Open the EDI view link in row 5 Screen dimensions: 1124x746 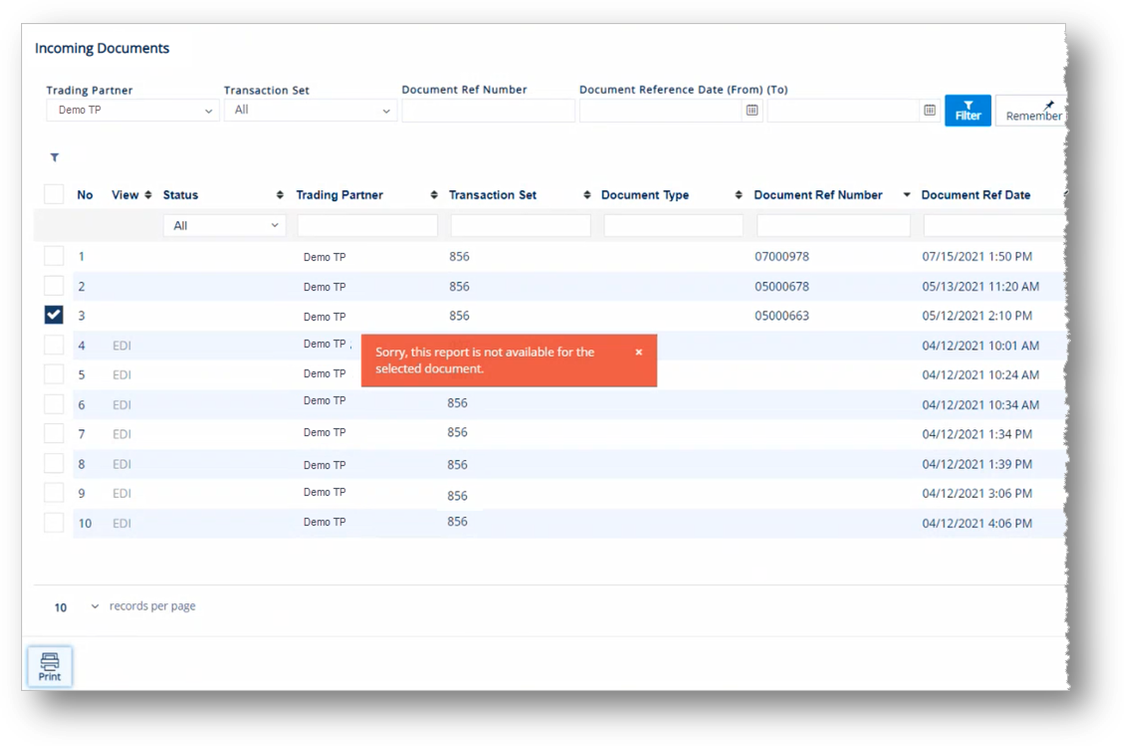122,375
